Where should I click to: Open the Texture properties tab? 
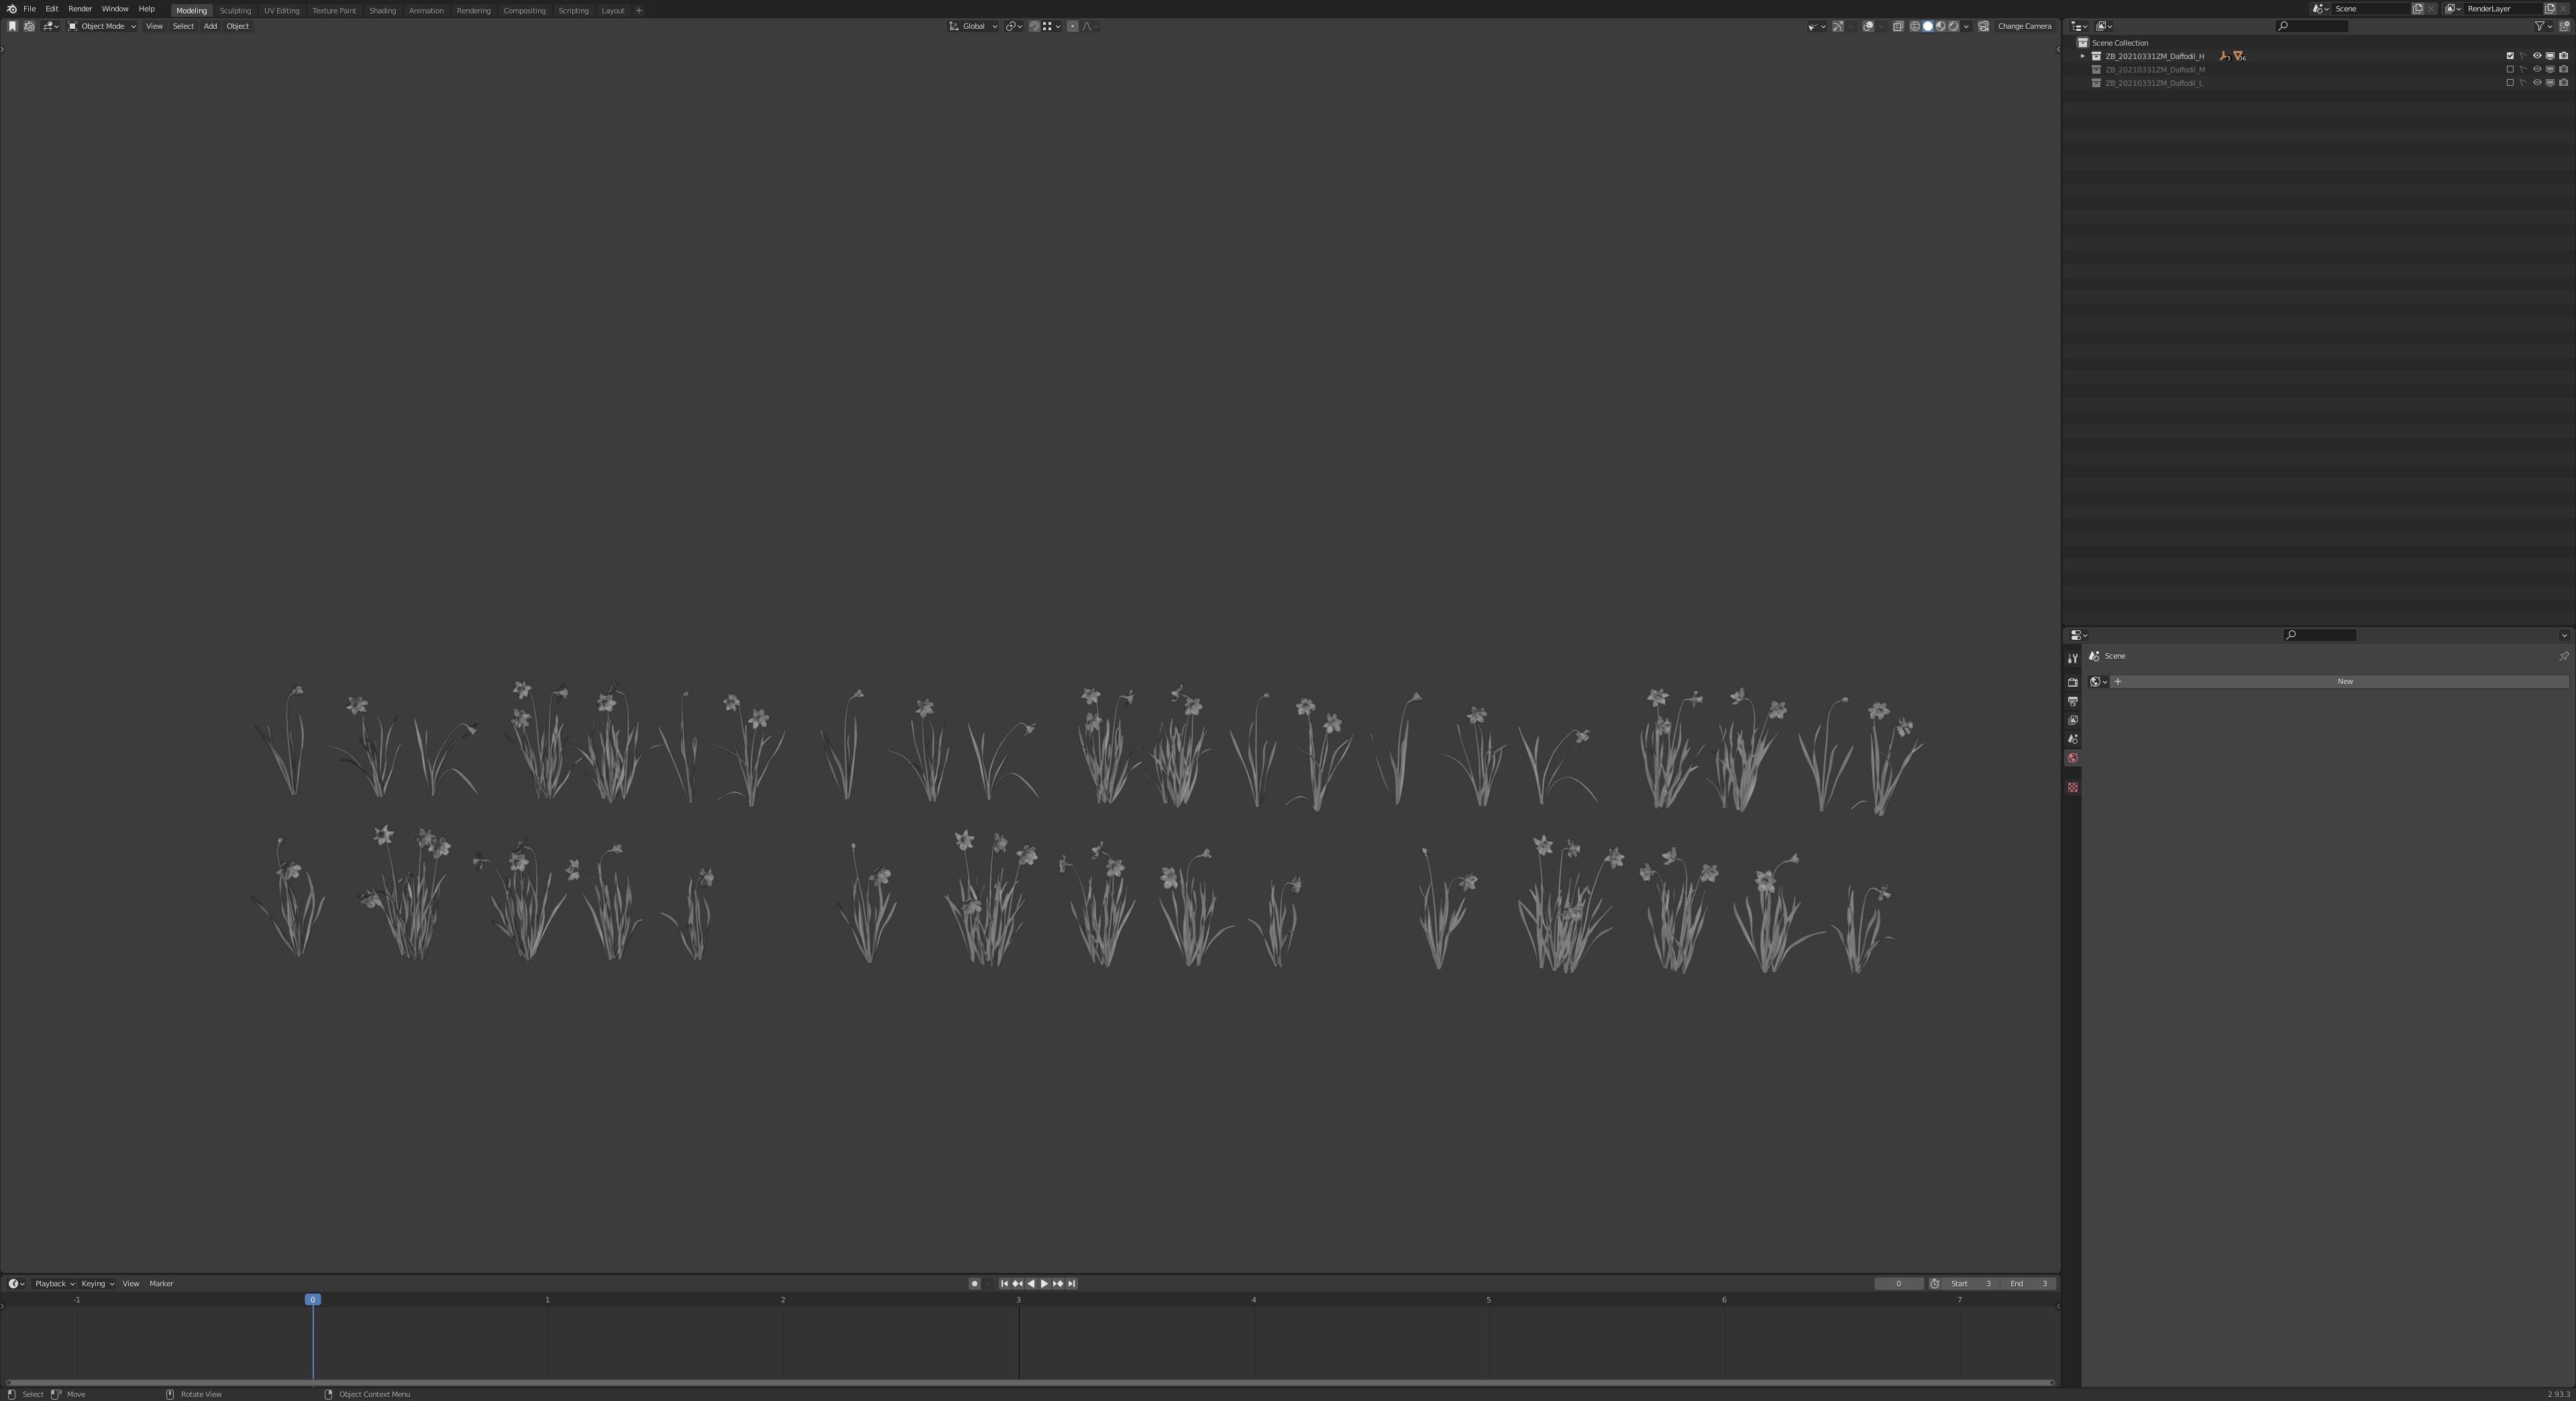(2072, 788)
